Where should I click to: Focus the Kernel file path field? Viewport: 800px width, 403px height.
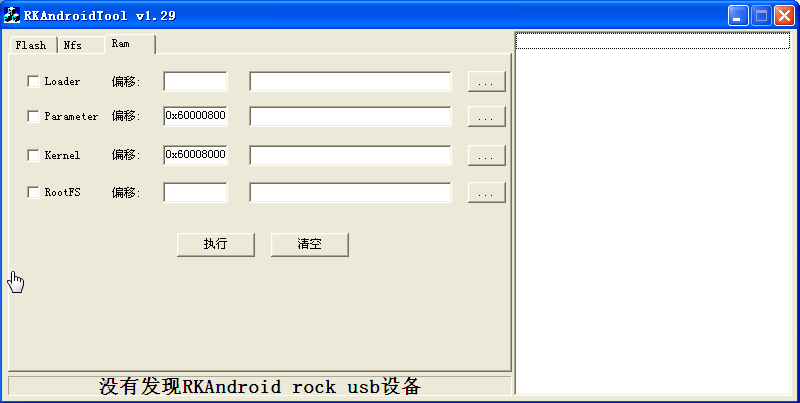coord(351,155)
